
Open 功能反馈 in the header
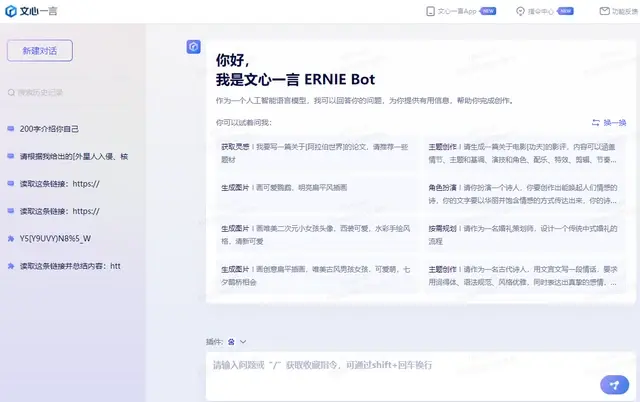[x=624, y=11]
